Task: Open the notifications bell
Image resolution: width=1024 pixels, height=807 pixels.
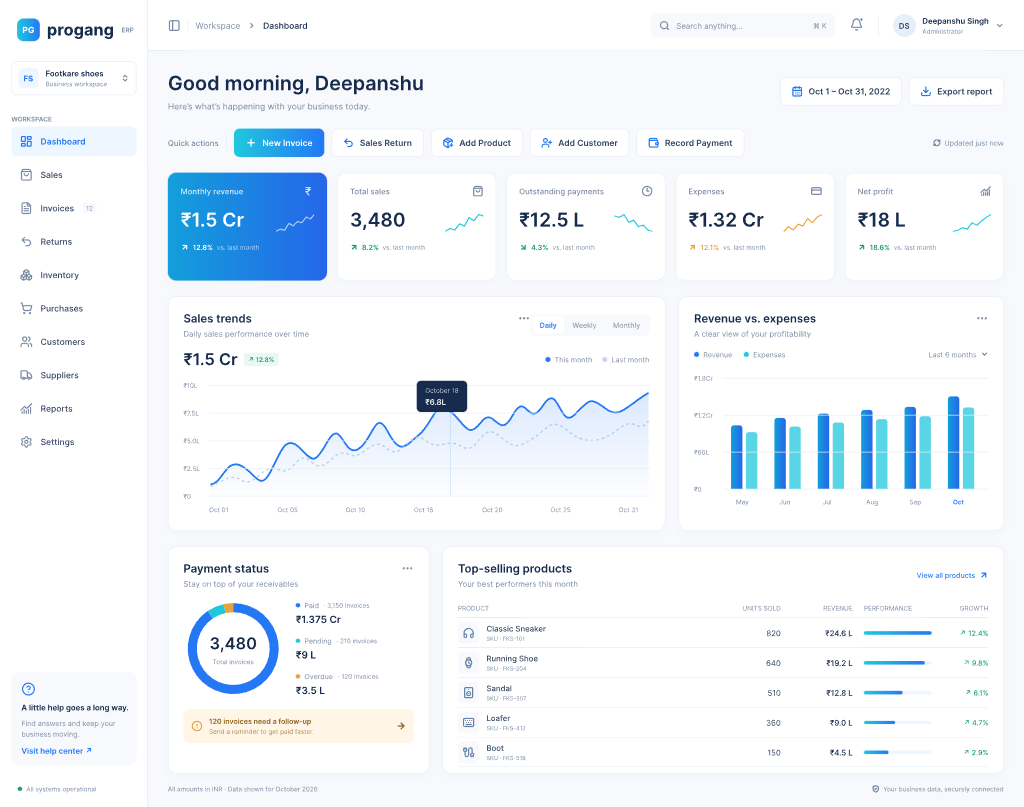Action: click(856, 25)
